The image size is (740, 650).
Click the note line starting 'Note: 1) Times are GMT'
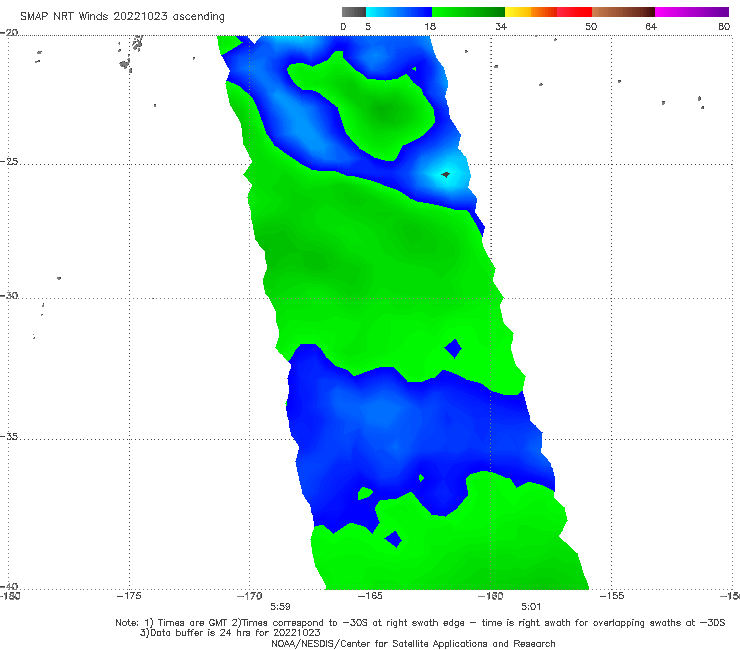(420, 623)
